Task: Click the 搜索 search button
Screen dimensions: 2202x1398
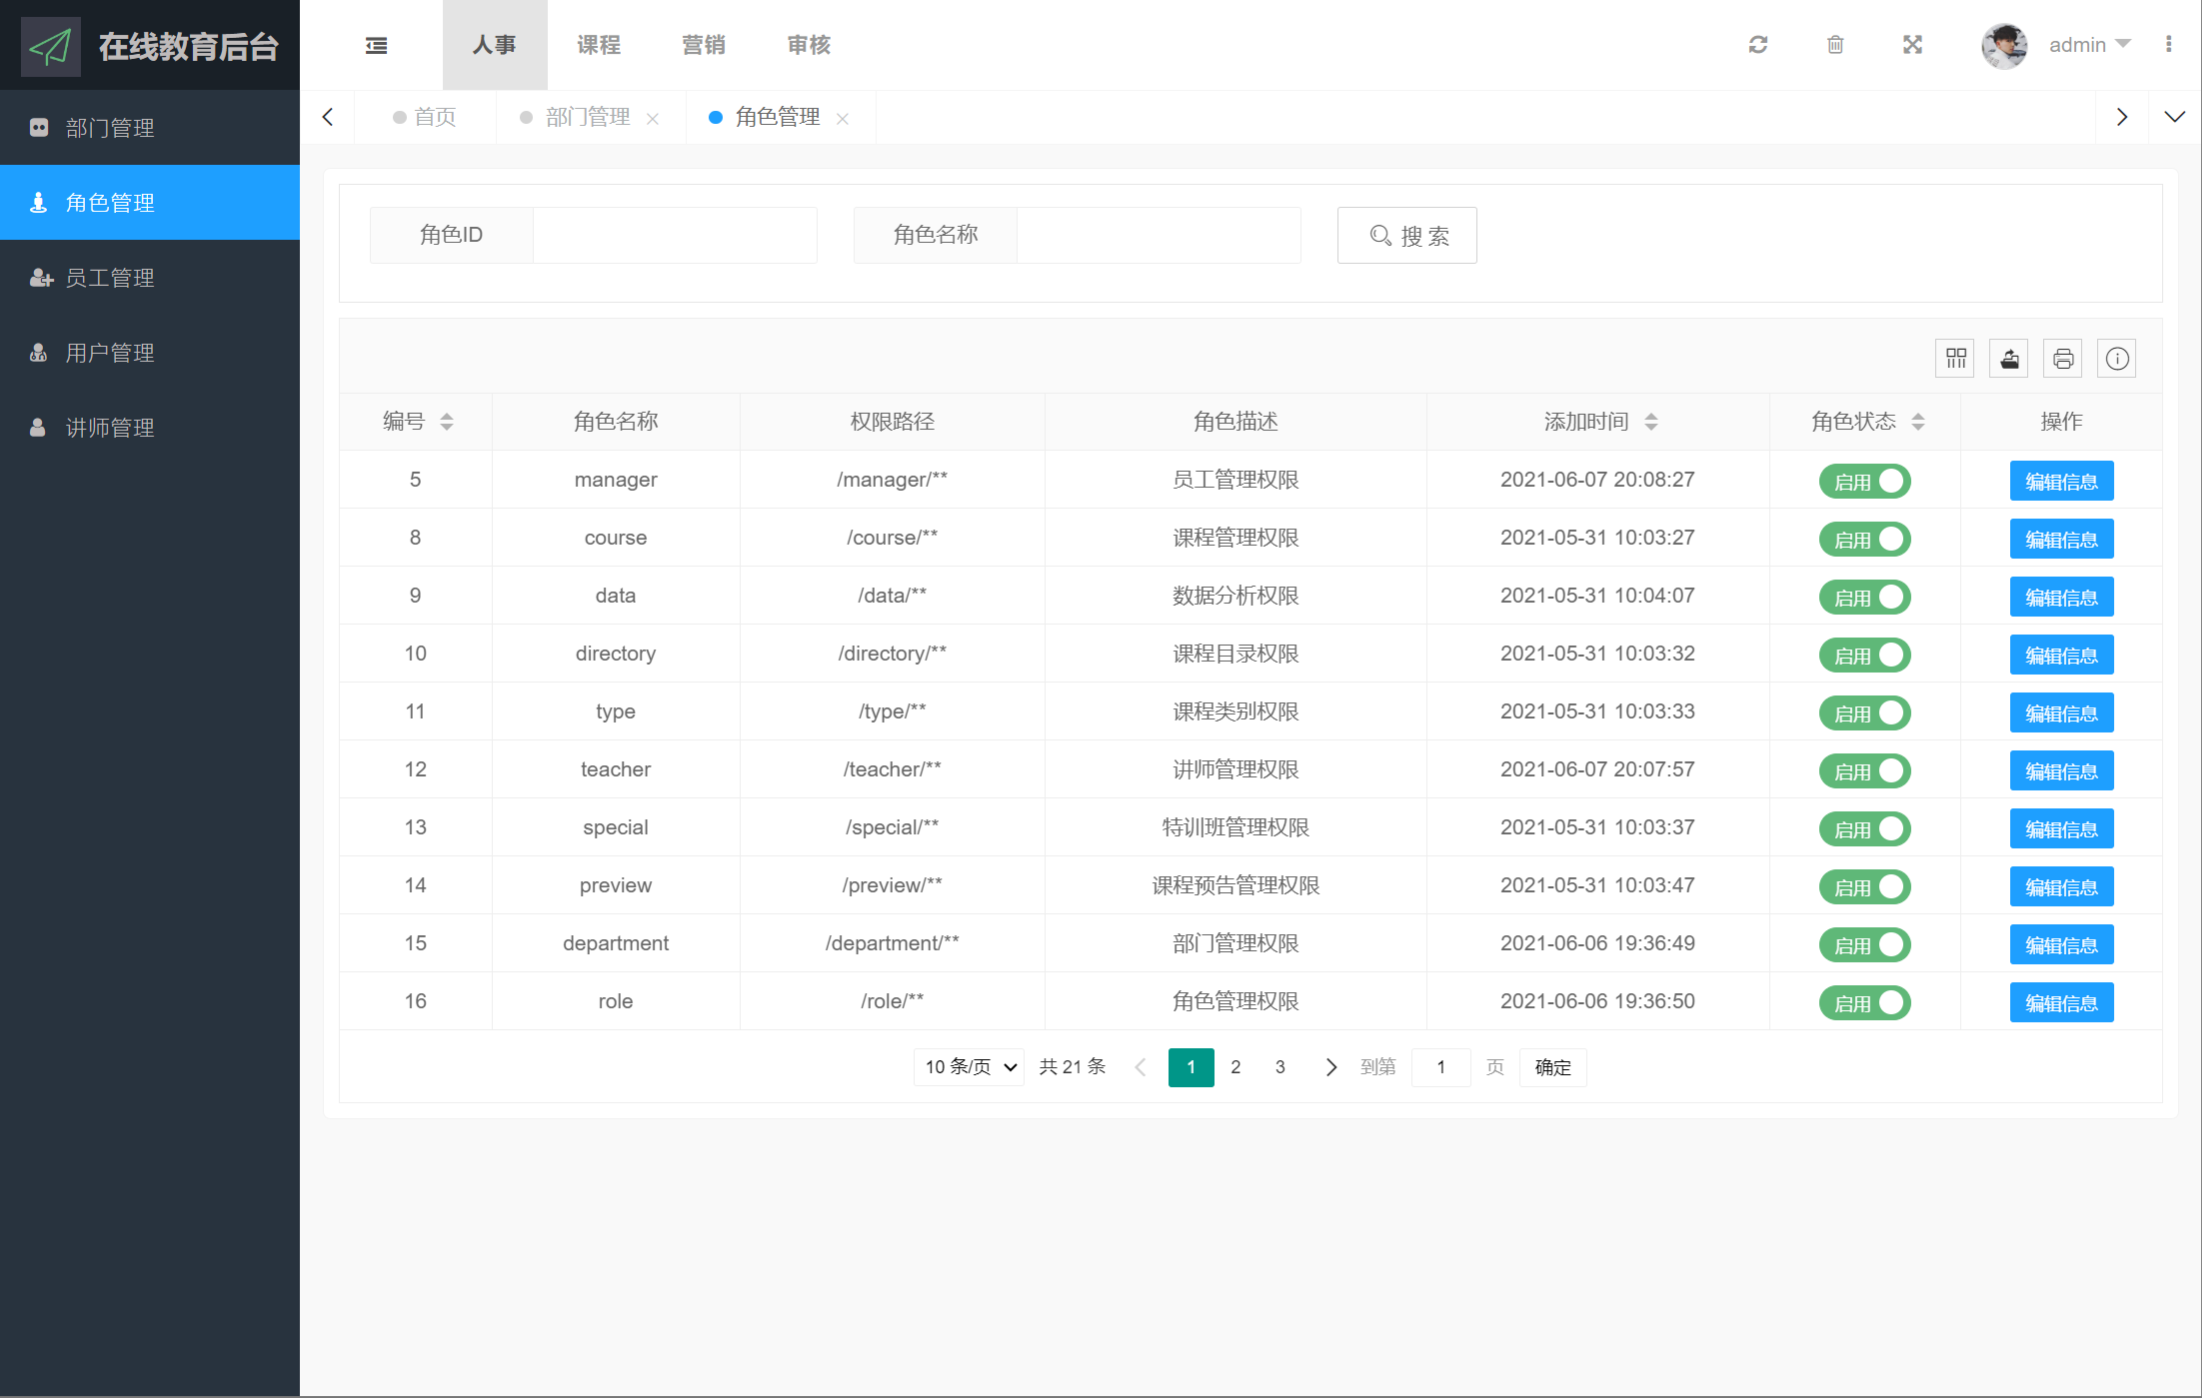Action: (x=1407, y=235)
